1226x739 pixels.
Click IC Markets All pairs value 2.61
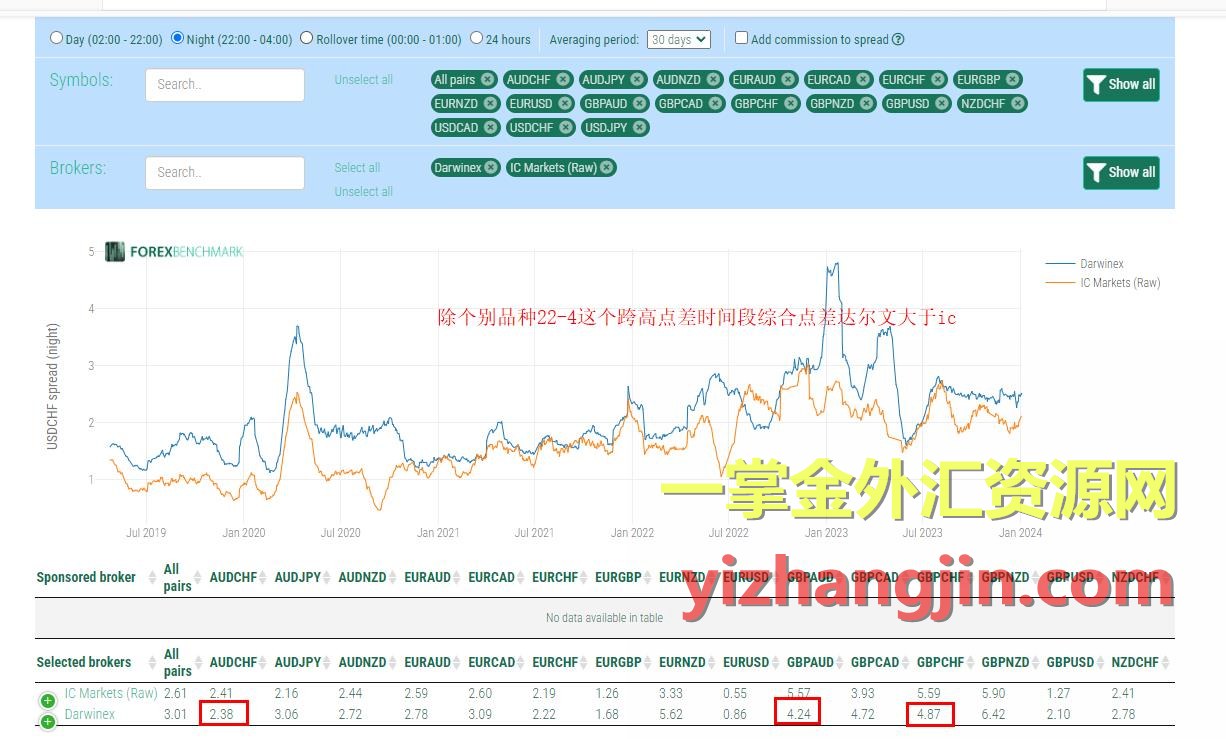point(175,693)
